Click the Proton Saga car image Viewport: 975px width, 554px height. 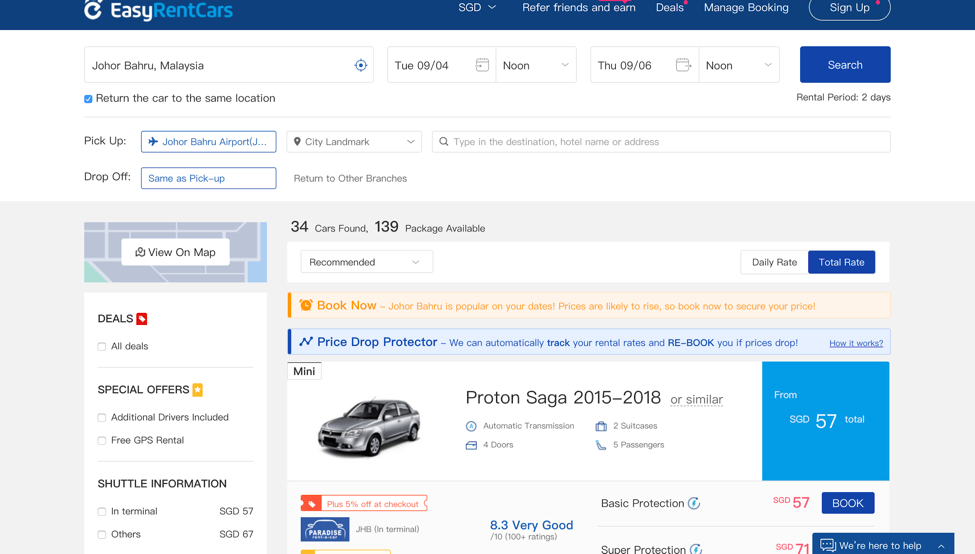point(369,427)
